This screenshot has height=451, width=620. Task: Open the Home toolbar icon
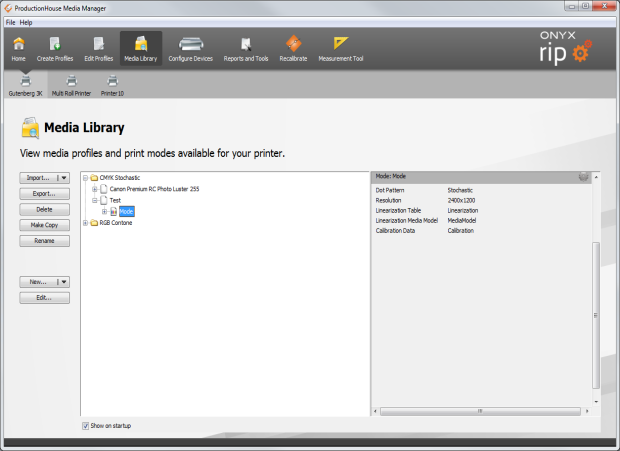coord(19,49)
